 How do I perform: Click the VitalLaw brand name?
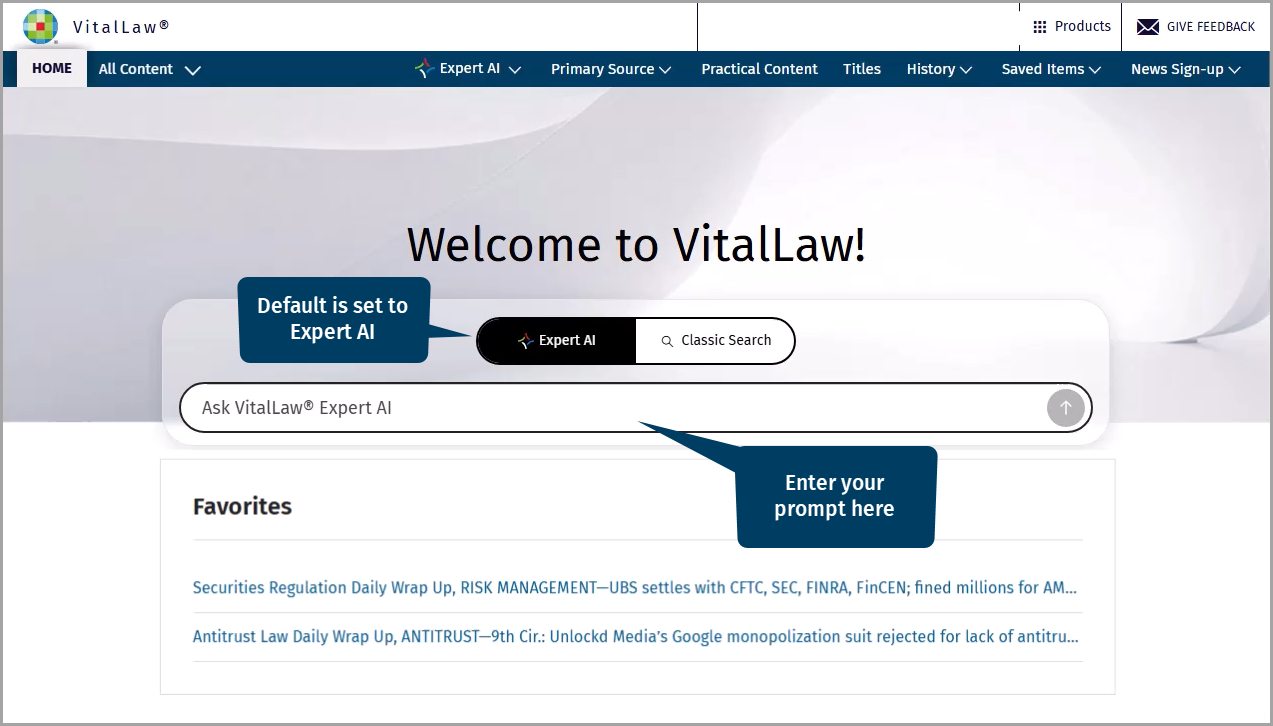tap(121, 27)
